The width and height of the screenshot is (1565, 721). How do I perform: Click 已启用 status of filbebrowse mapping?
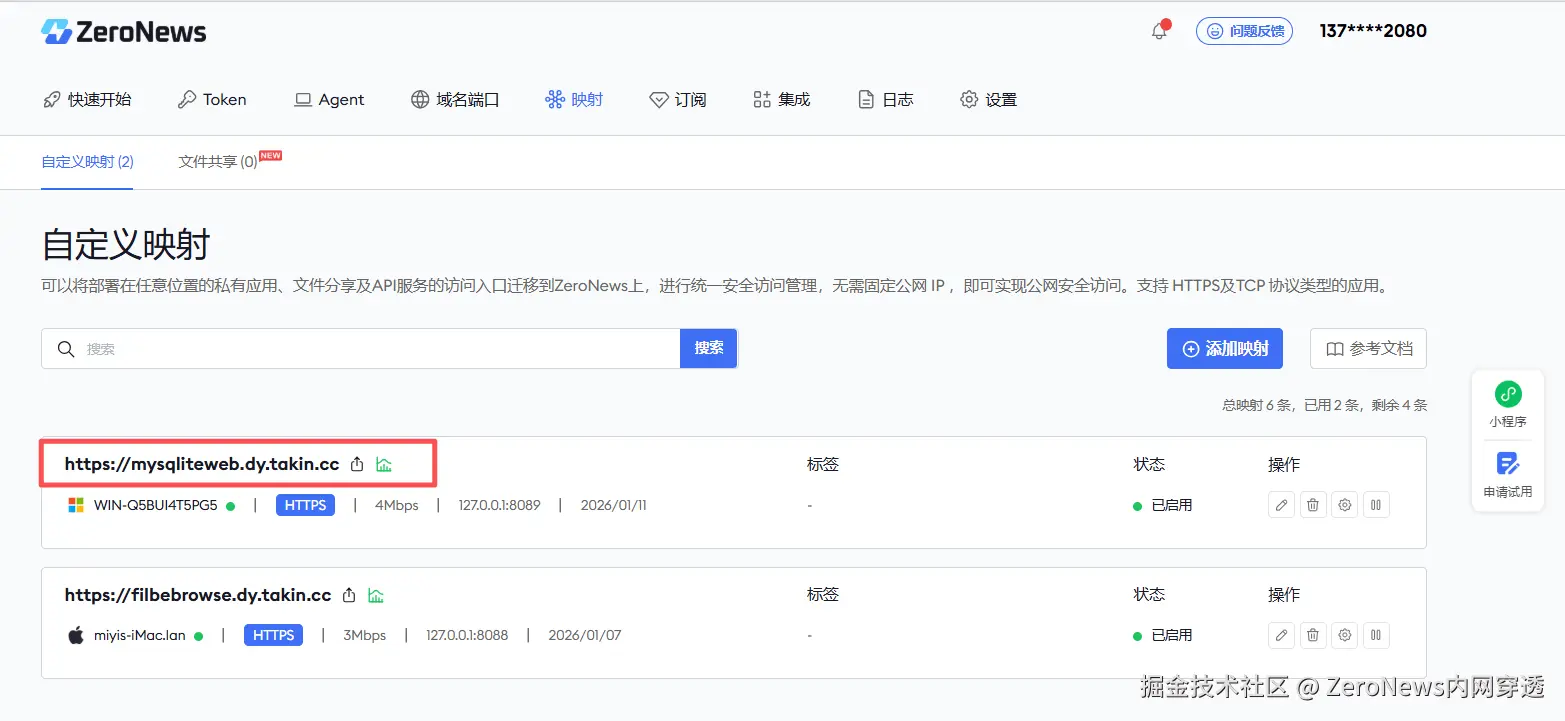coord(1162,635)
